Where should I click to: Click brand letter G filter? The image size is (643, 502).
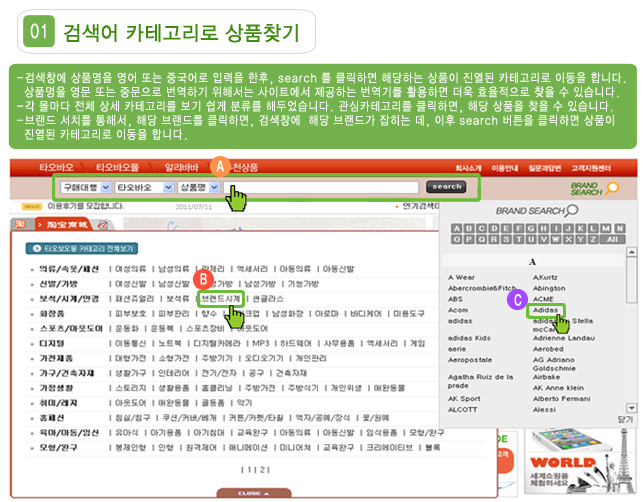531,228
